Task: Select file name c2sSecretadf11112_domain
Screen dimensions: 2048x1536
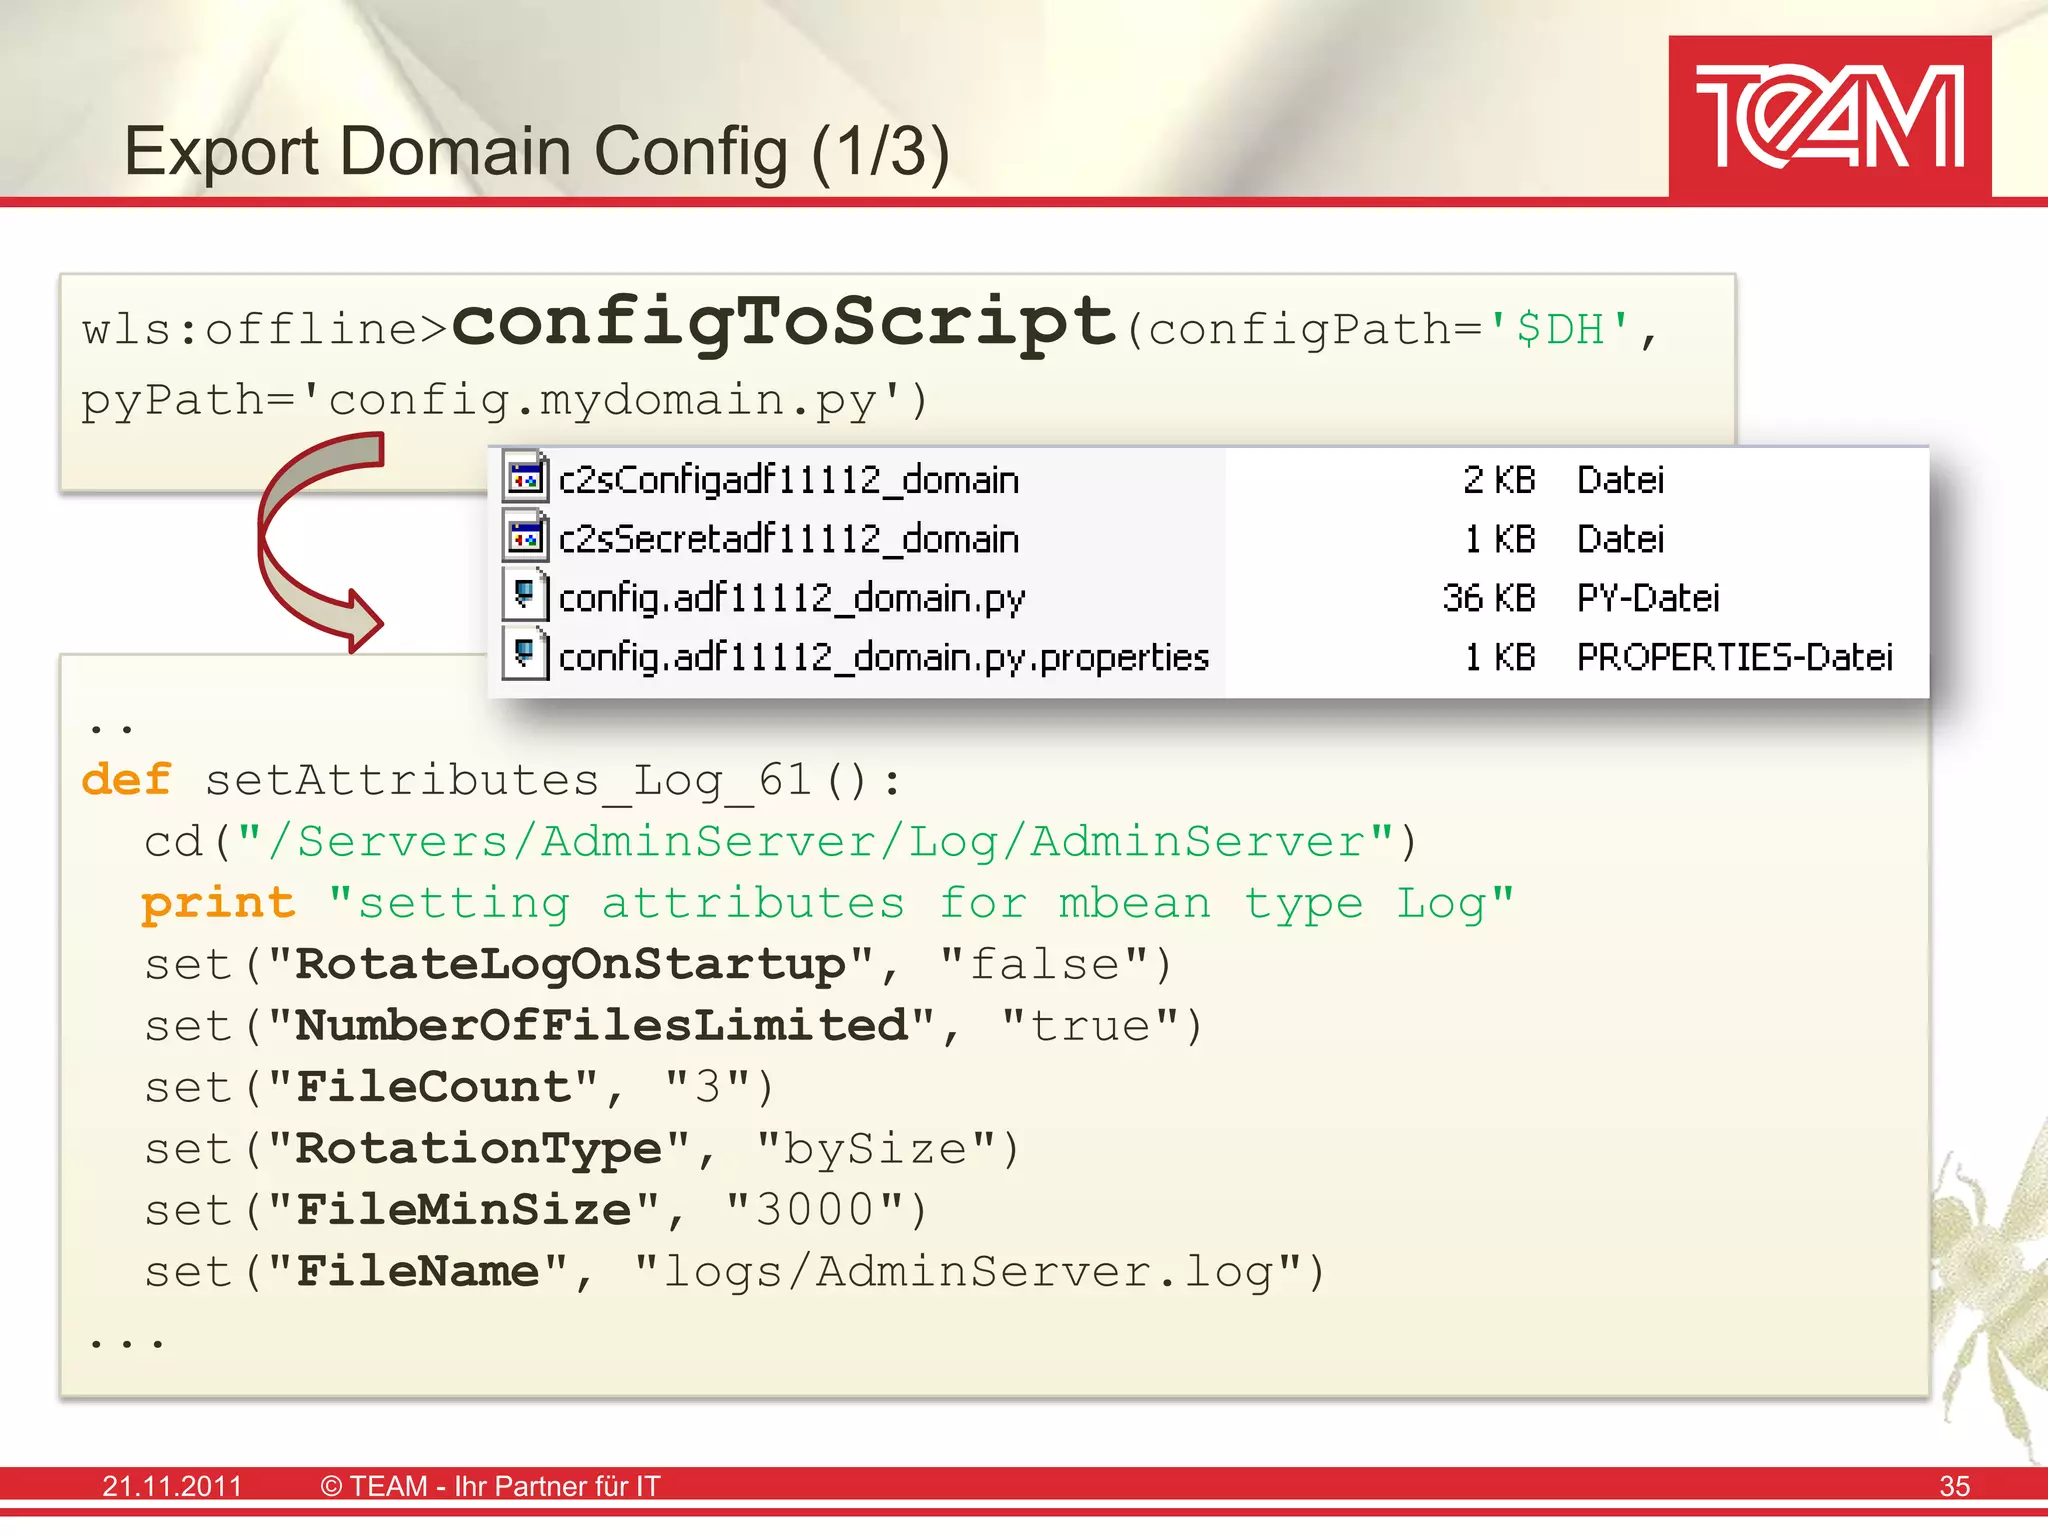Action: (x=789, y=539)
